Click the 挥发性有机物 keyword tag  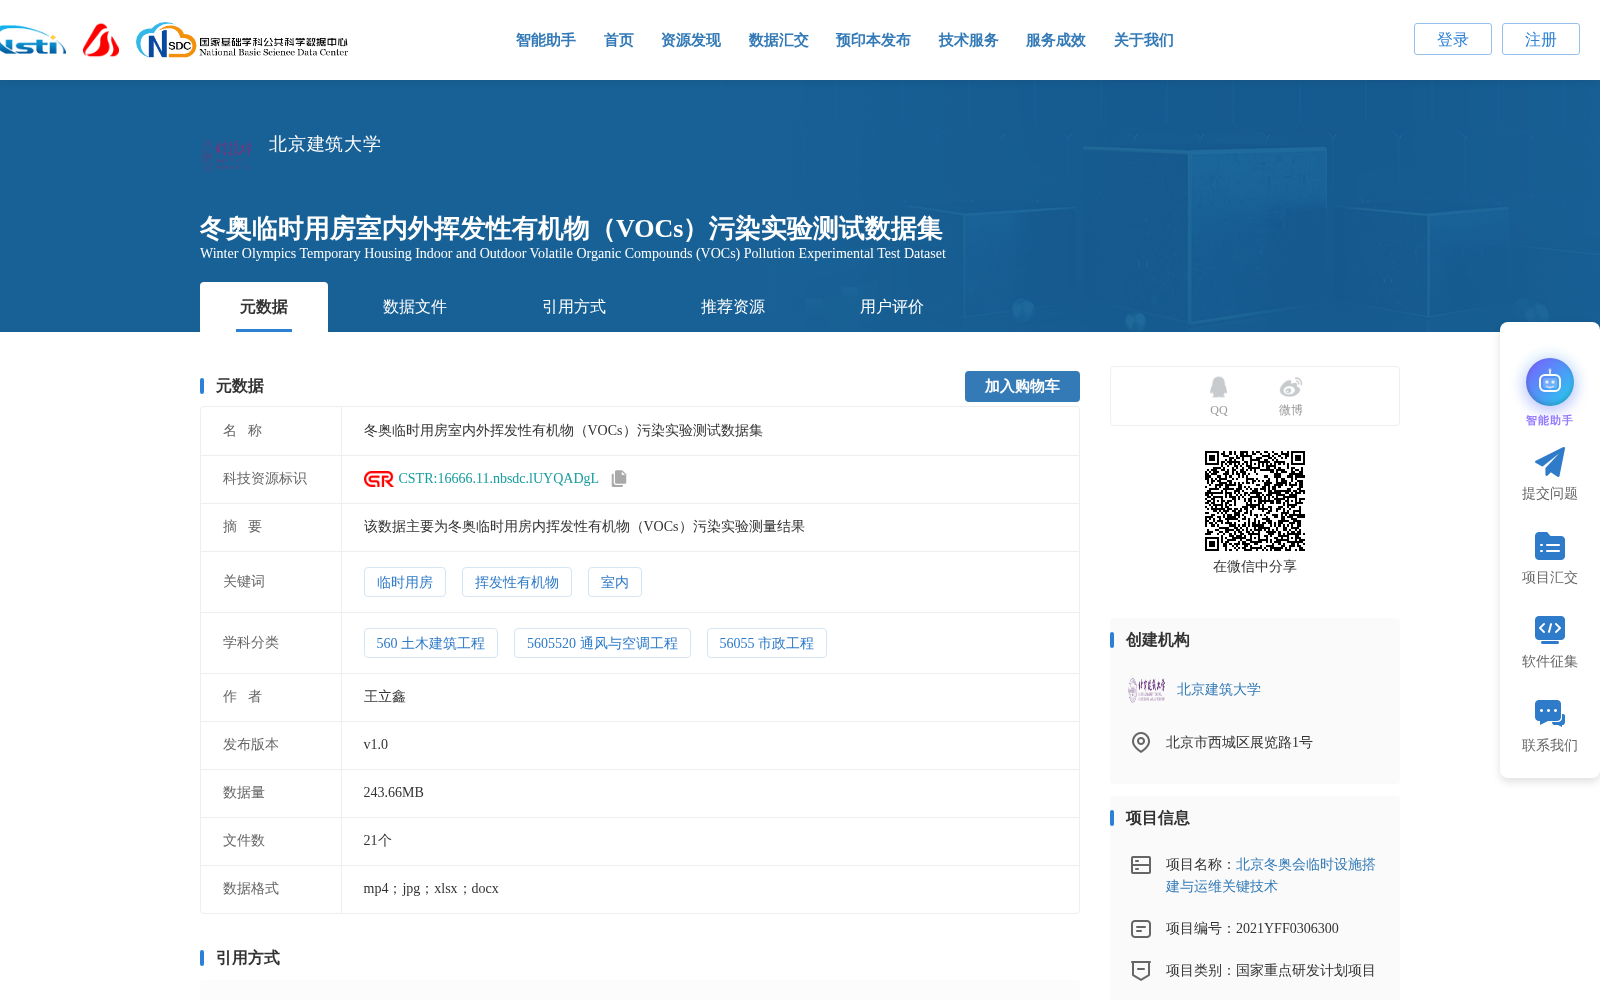[517, 582]
